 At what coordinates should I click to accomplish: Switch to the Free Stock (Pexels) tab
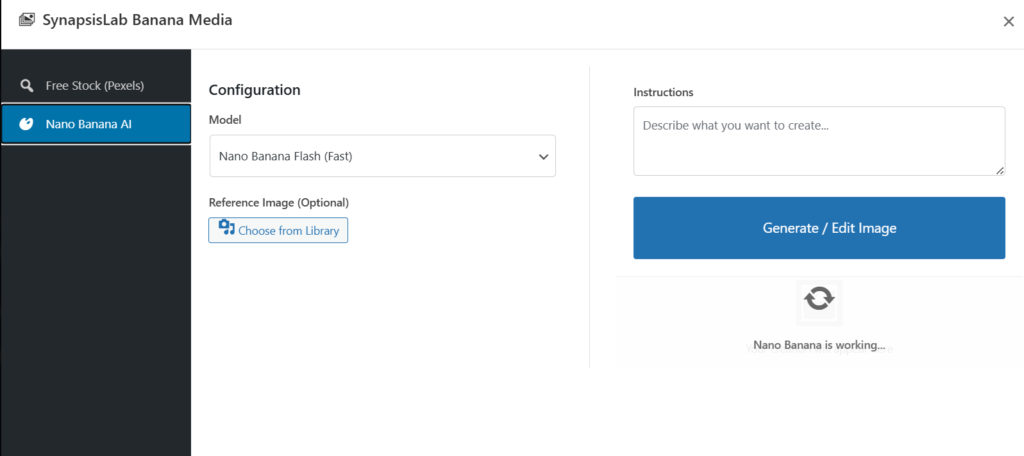(x=95, y=85)
